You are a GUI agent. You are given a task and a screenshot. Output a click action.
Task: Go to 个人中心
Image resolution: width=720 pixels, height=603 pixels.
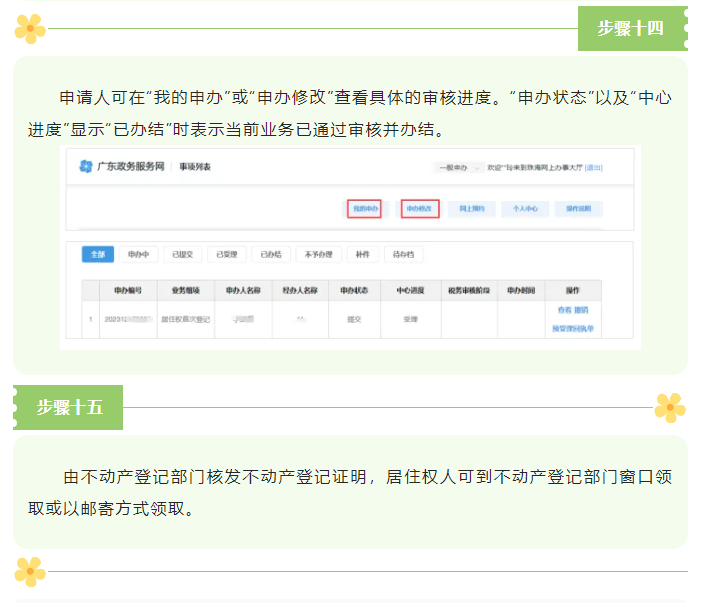point(525,209)
